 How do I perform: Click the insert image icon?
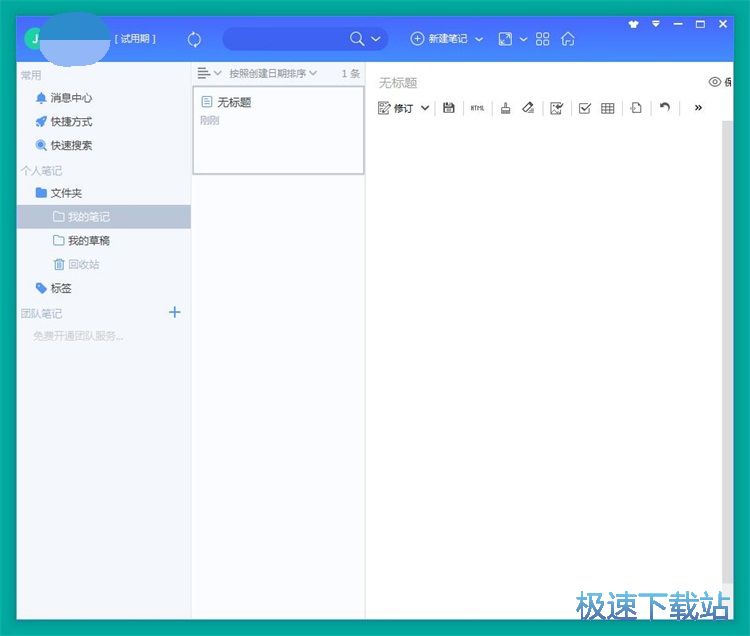click(557, 108)
